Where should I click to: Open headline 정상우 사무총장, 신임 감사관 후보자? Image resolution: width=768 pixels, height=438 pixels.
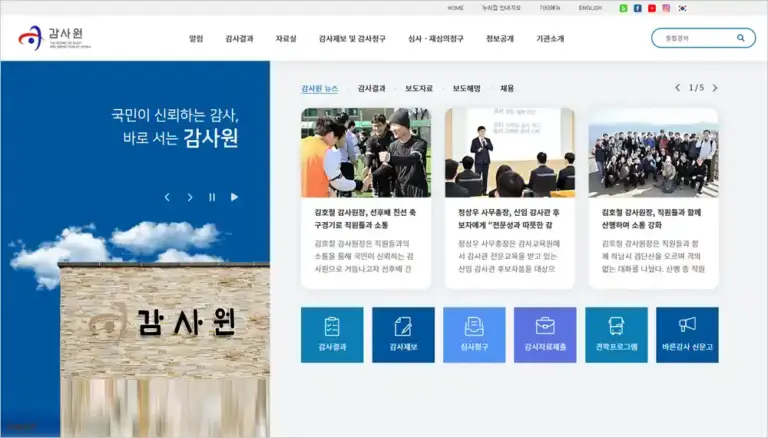pos(508,219)
